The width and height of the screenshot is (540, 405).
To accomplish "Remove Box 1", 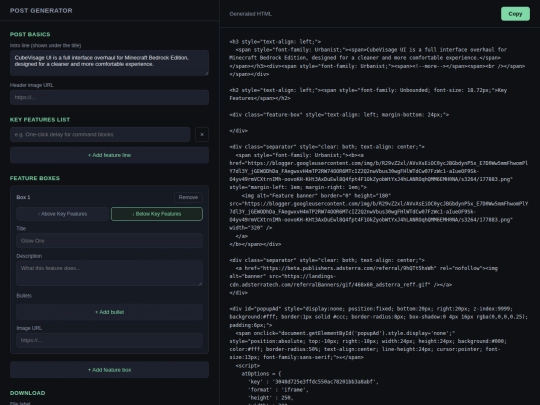I will [188, 197].
